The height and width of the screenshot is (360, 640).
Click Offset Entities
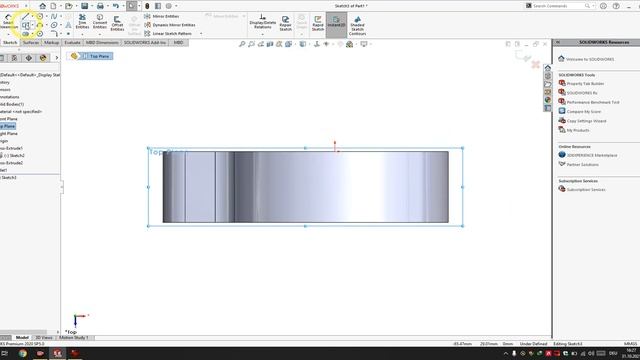pyautogui.click(x=117, y=23)
